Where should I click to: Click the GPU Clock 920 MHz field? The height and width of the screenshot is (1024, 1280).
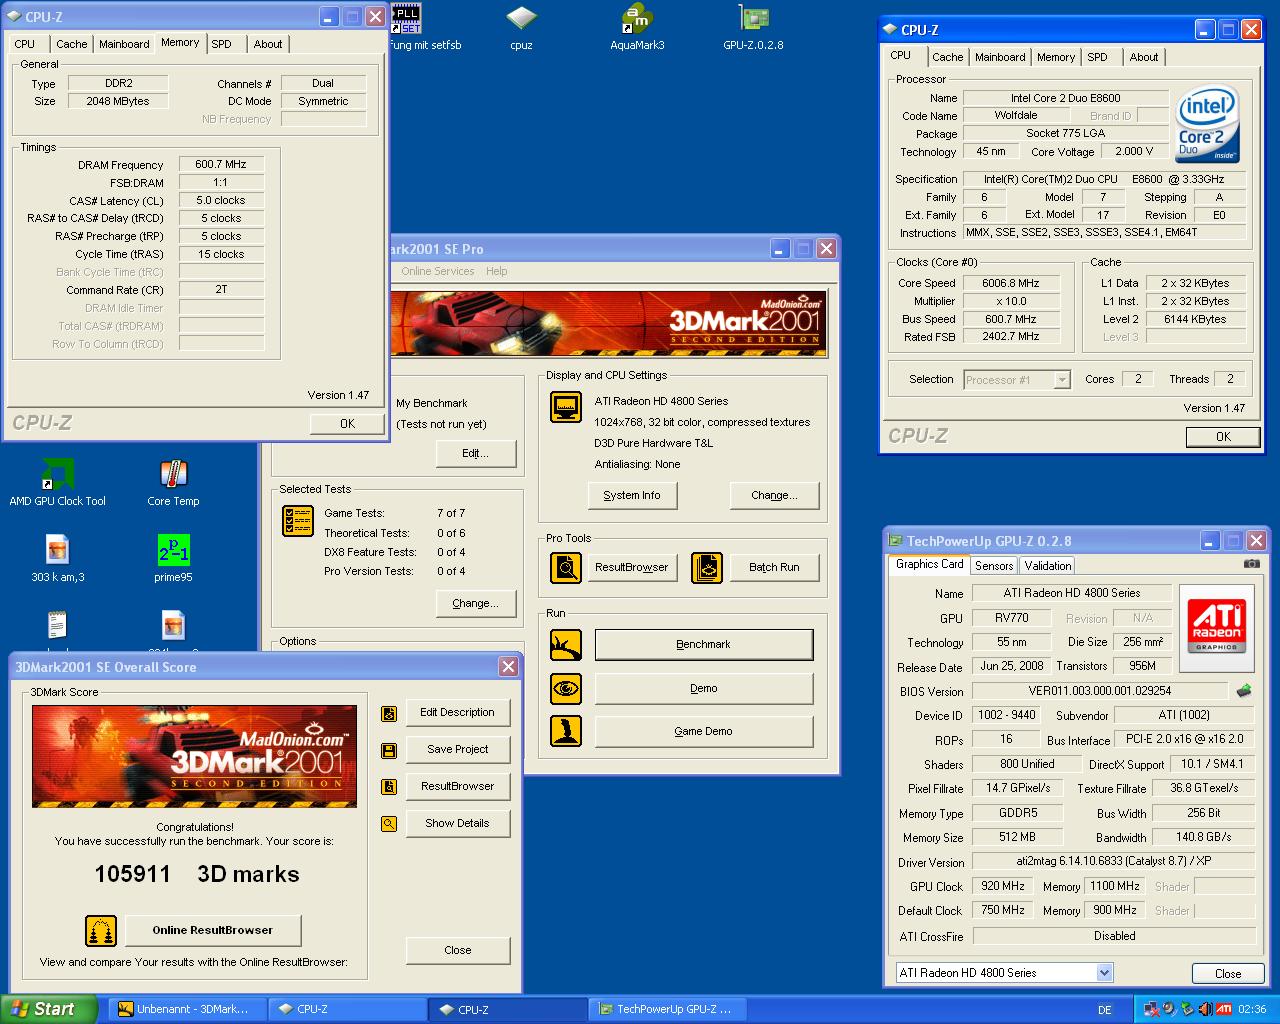tap(1003, 886)
